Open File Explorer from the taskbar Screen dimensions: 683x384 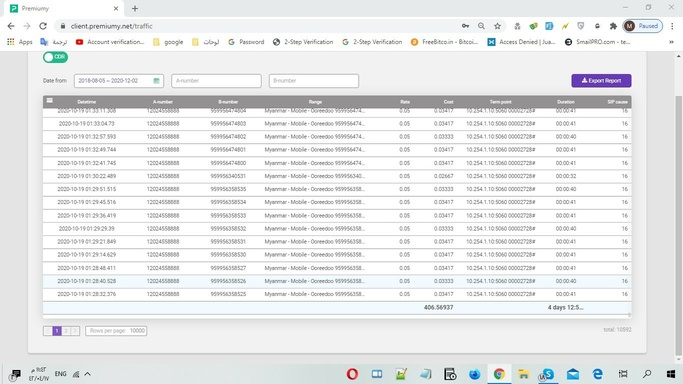tap(524, 374)
